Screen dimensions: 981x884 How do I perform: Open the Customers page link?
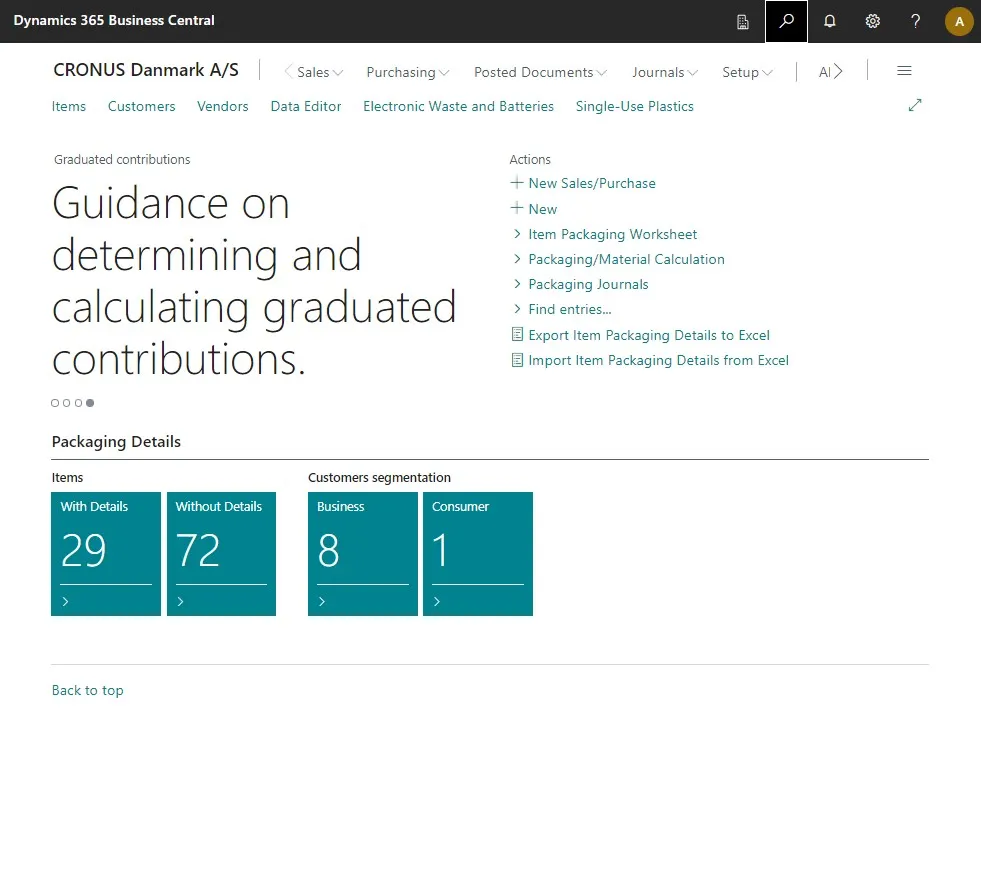pyautogui.click(x=141, y=106)
